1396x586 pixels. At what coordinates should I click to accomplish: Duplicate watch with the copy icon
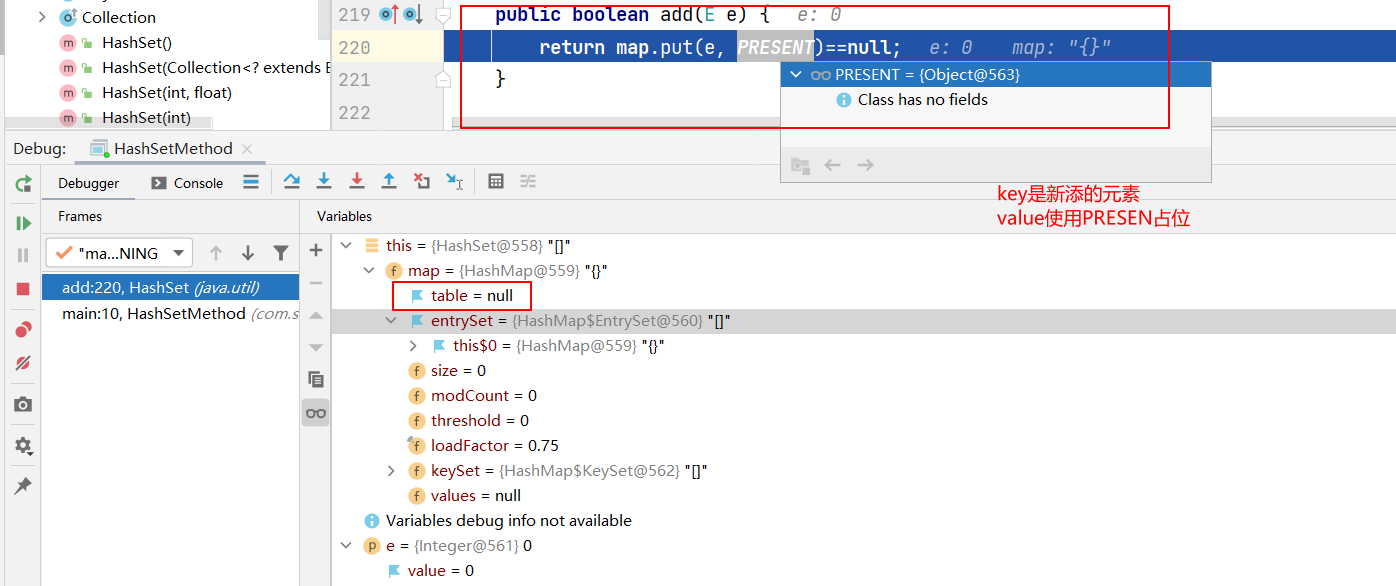316,380
